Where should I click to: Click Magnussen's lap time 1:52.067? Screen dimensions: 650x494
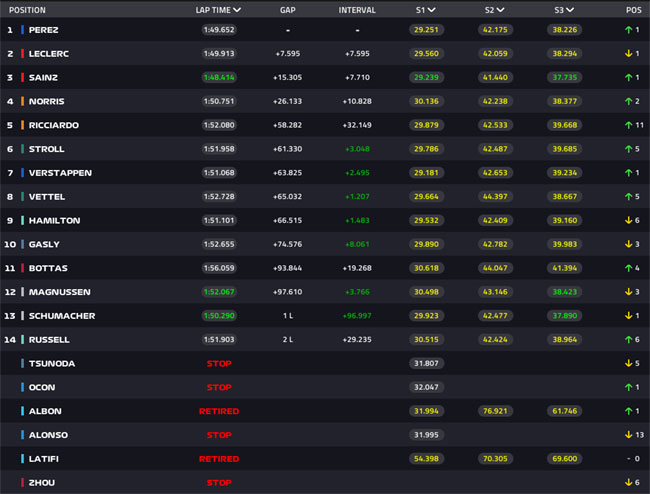click(x=219, y=292)
